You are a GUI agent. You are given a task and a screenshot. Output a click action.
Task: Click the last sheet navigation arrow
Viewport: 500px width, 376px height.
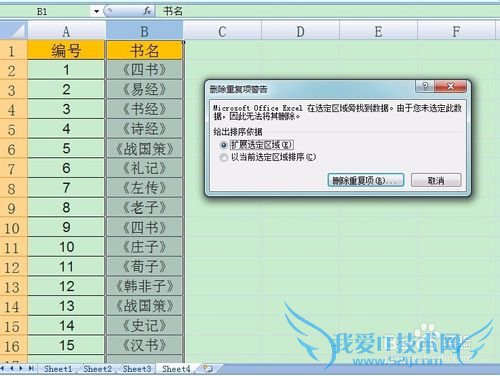tap(31, 368)
